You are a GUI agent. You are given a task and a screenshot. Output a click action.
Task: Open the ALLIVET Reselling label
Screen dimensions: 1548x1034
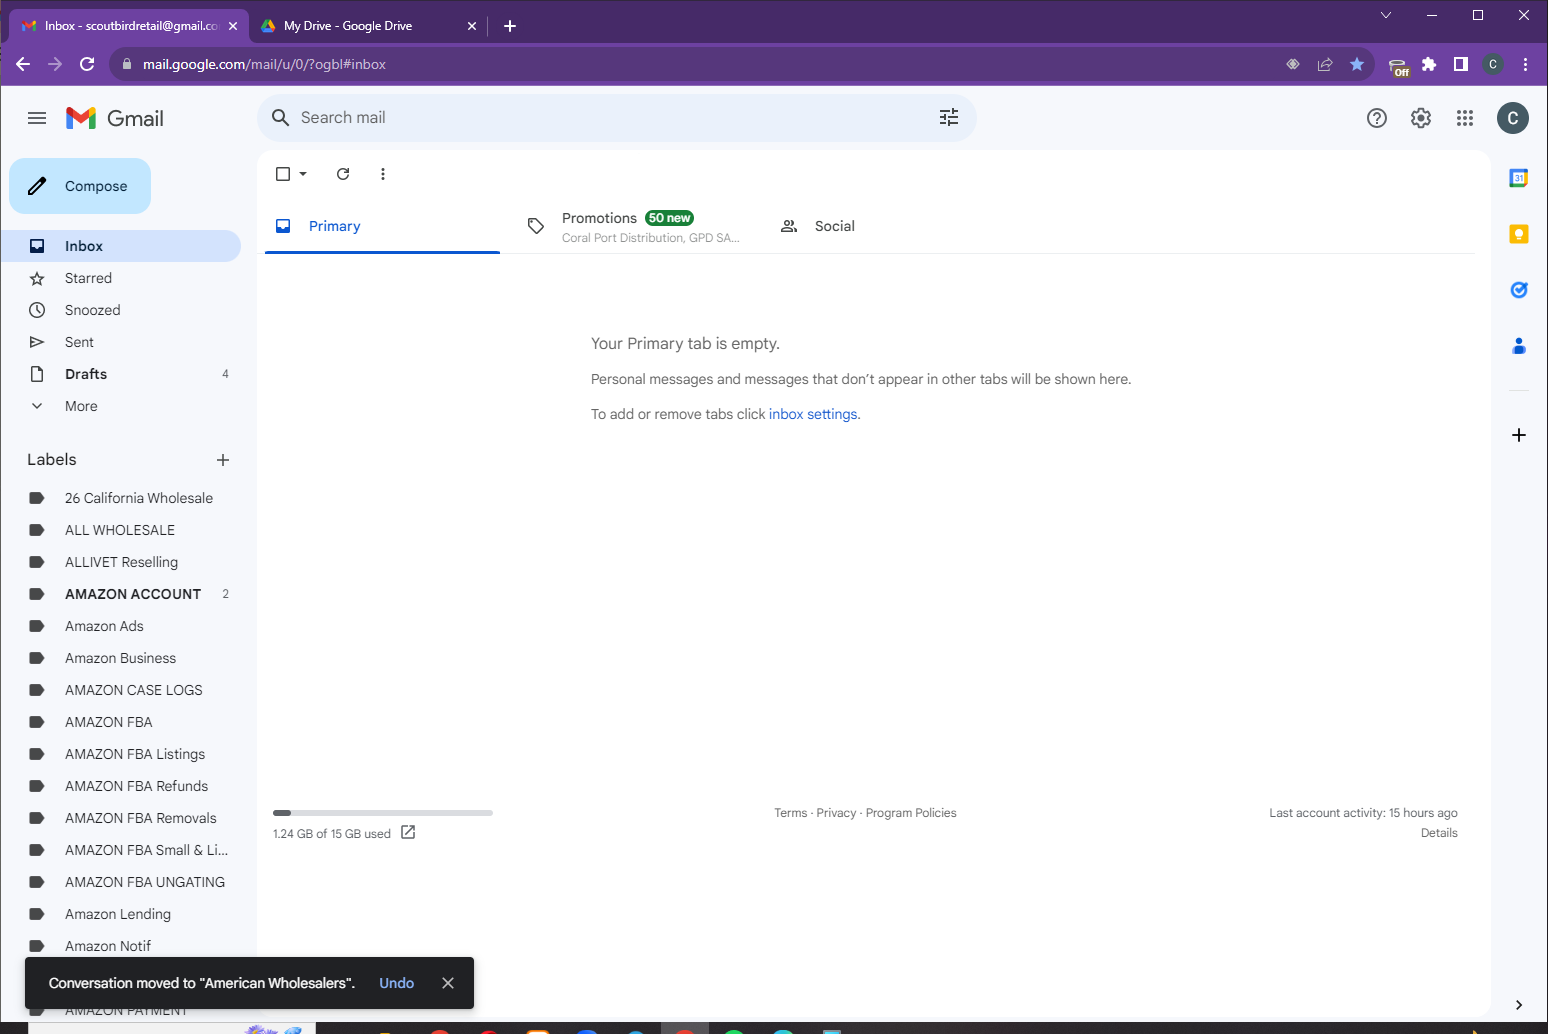tap(121, 562)
